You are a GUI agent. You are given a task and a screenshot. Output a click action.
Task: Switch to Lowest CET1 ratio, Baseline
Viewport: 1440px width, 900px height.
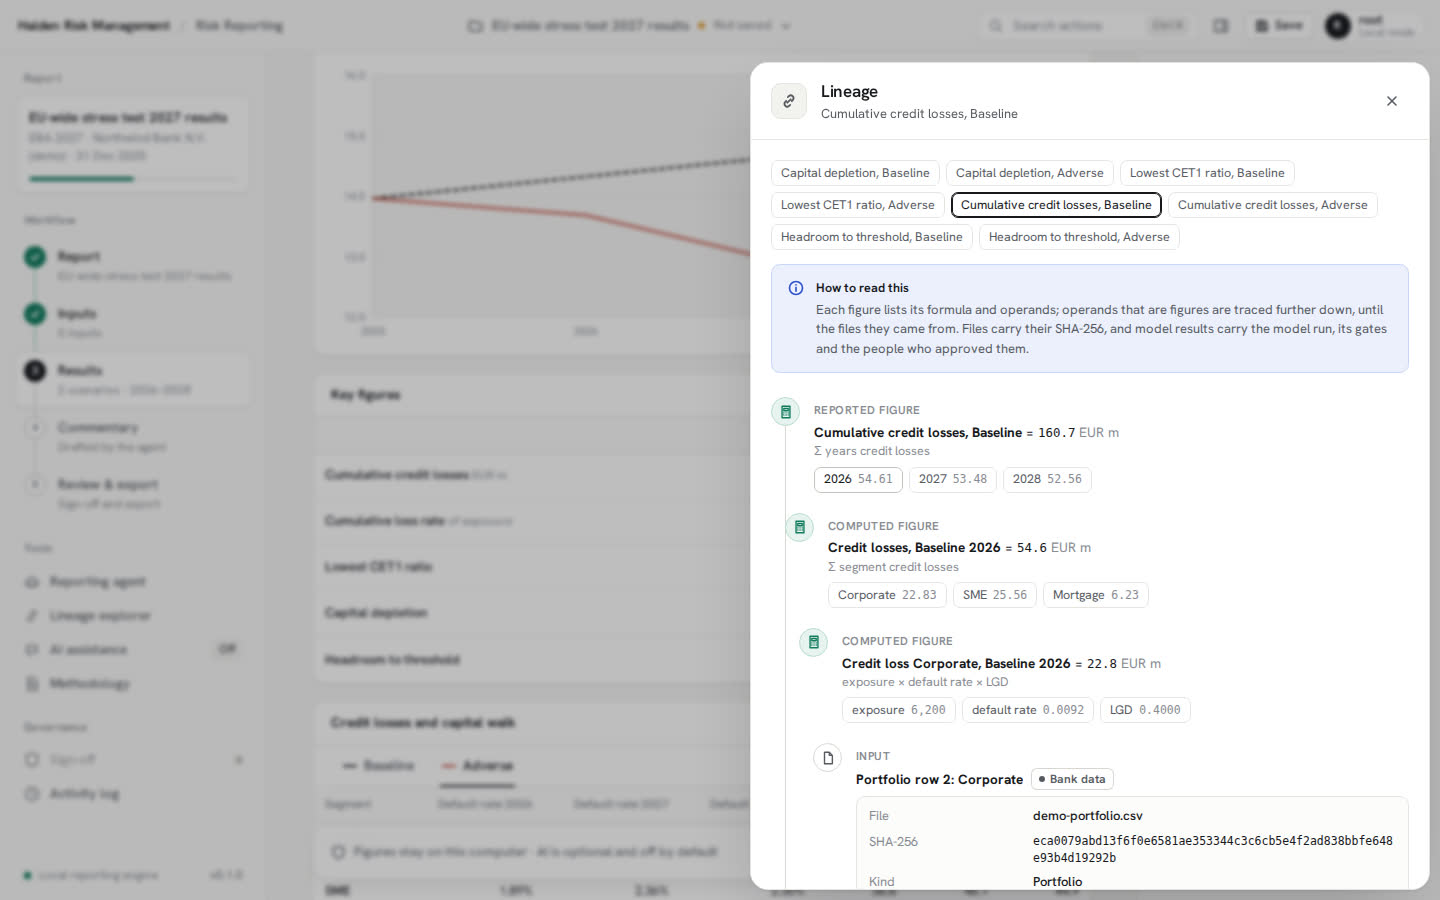(x=1207, y=173)
